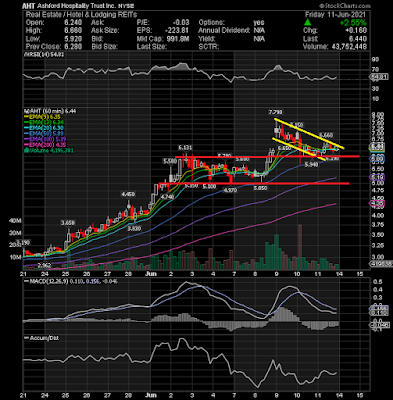Image resolution: width=393 pixels, height=400 pixels.
Task: Click the Yield N/A value
Action: tap(259, 38)
